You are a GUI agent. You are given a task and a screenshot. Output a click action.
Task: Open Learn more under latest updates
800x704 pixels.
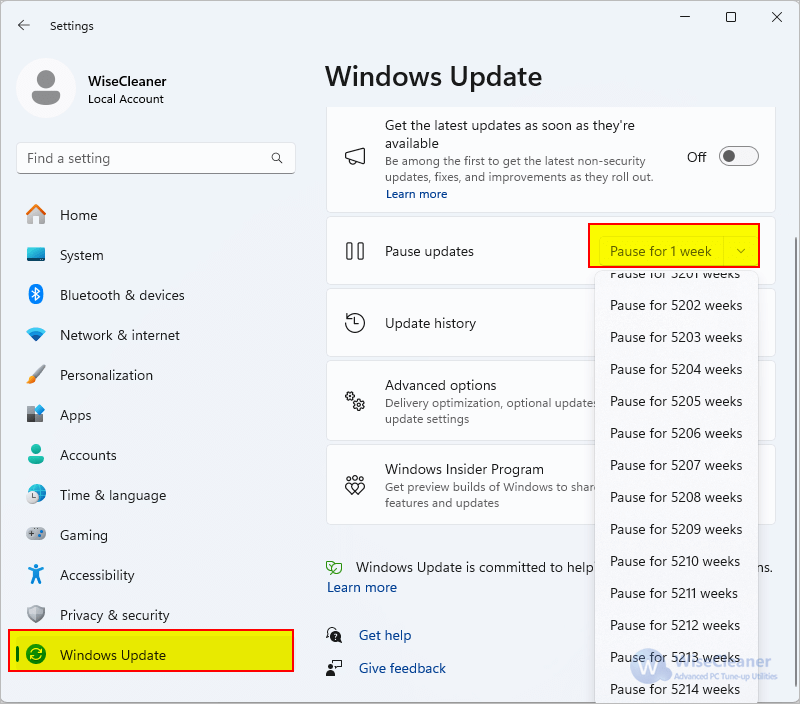(x=416, y=194)
